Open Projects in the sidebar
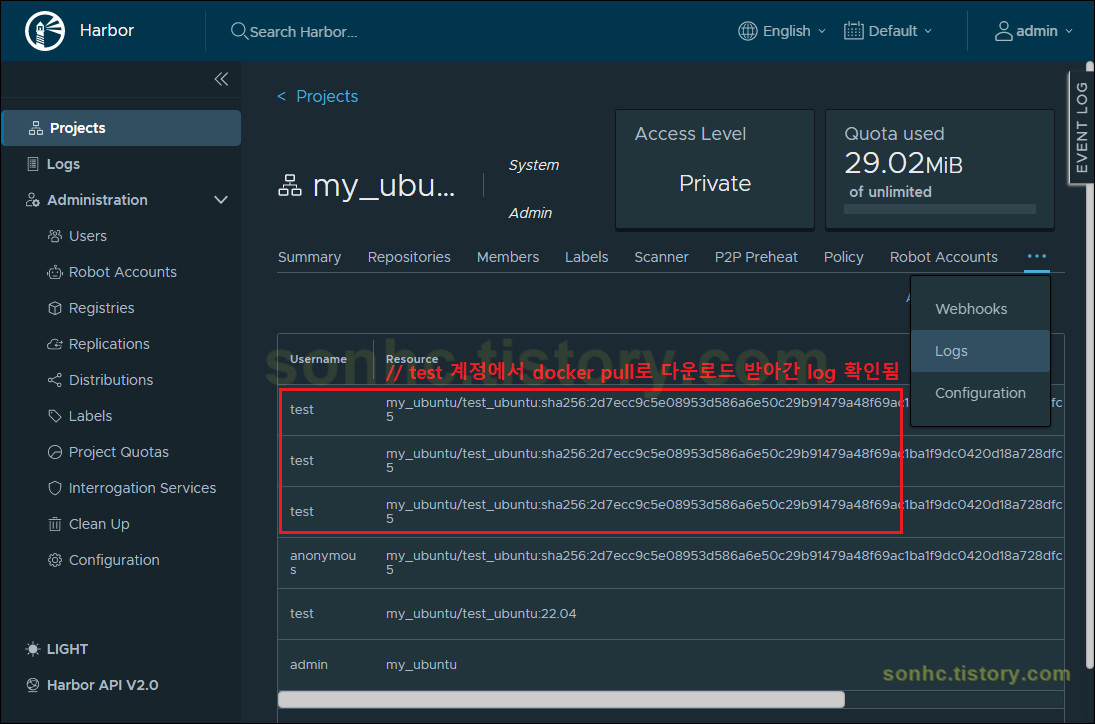 pyautogui.click(x=122, y=128)
